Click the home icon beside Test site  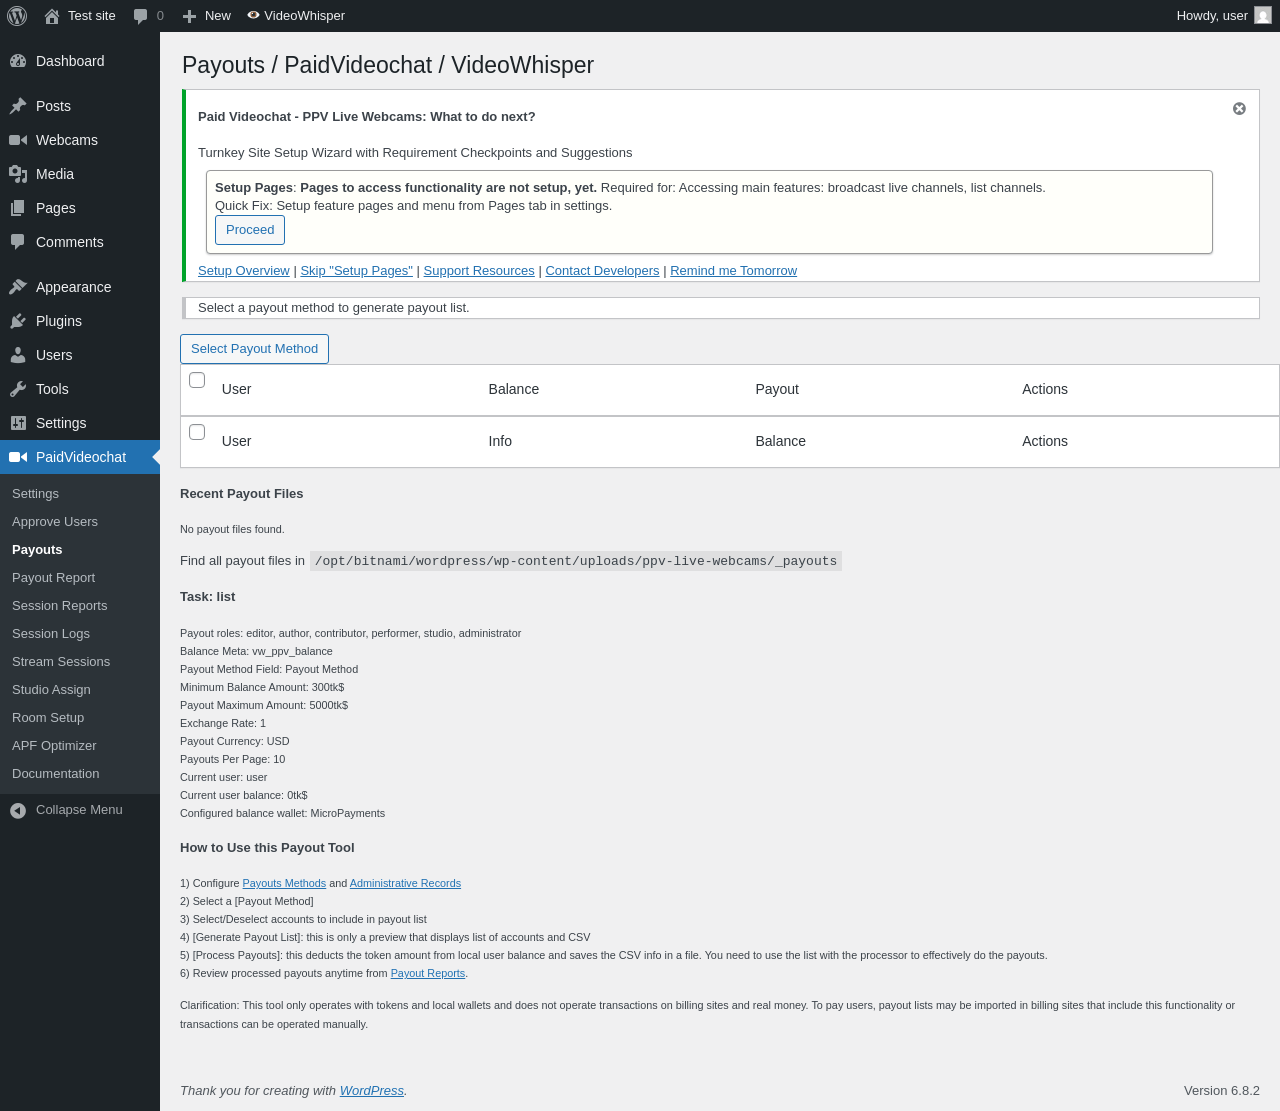52,16
